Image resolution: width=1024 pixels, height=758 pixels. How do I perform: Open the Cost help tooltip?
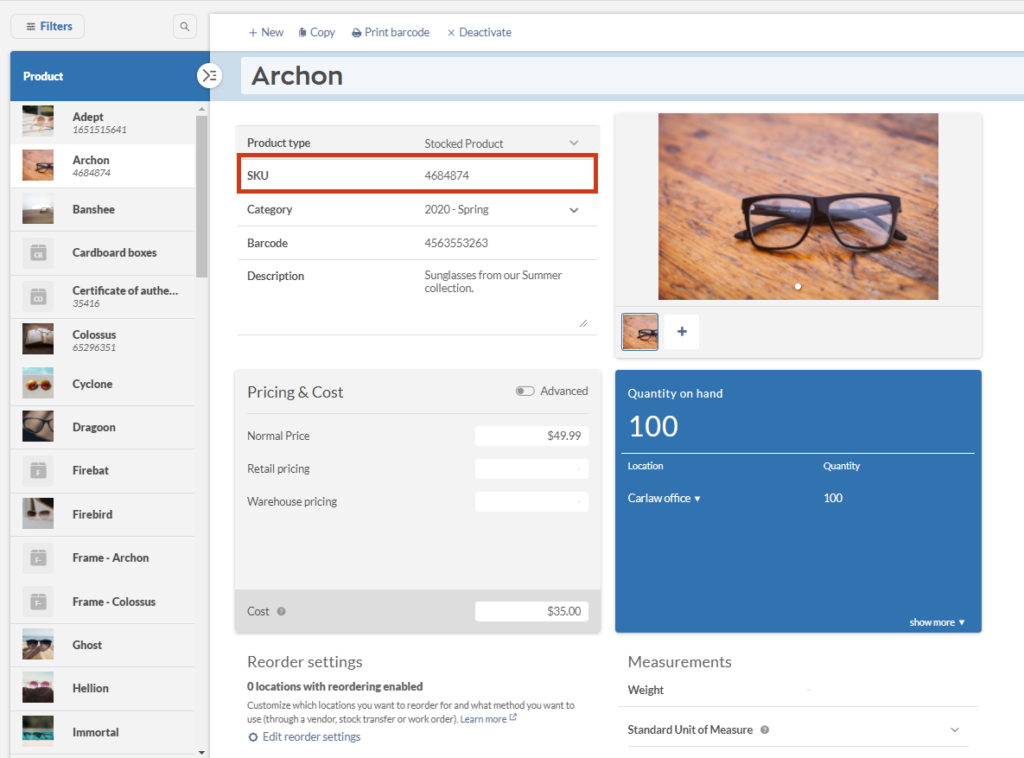coord(279,611)
